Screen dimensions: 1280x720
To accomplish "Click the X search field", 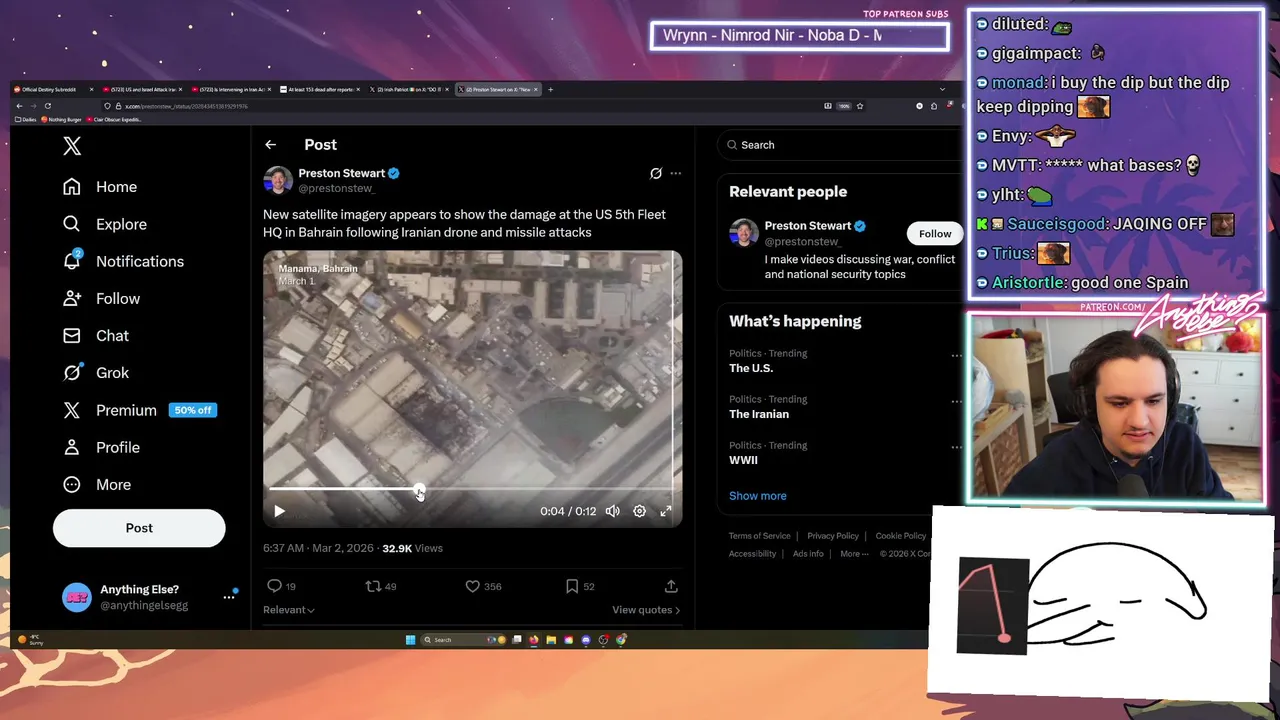I will coord(840,145).
